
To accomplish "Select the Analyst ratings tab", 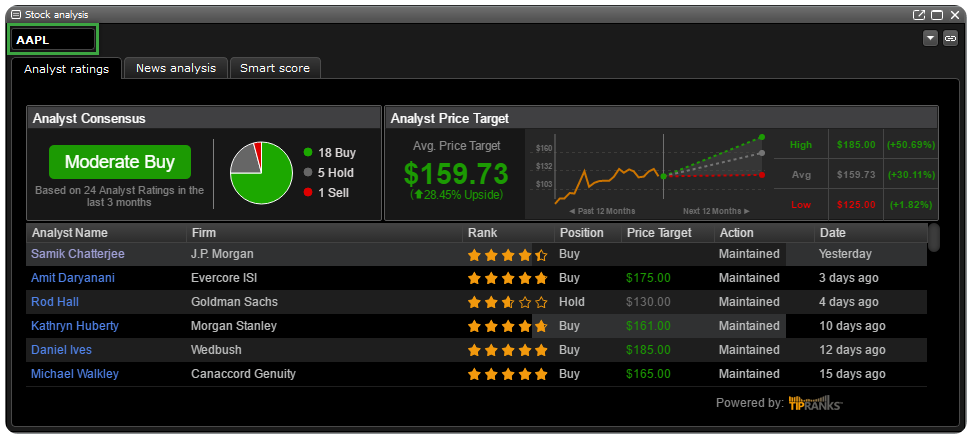I will (66, 69).
